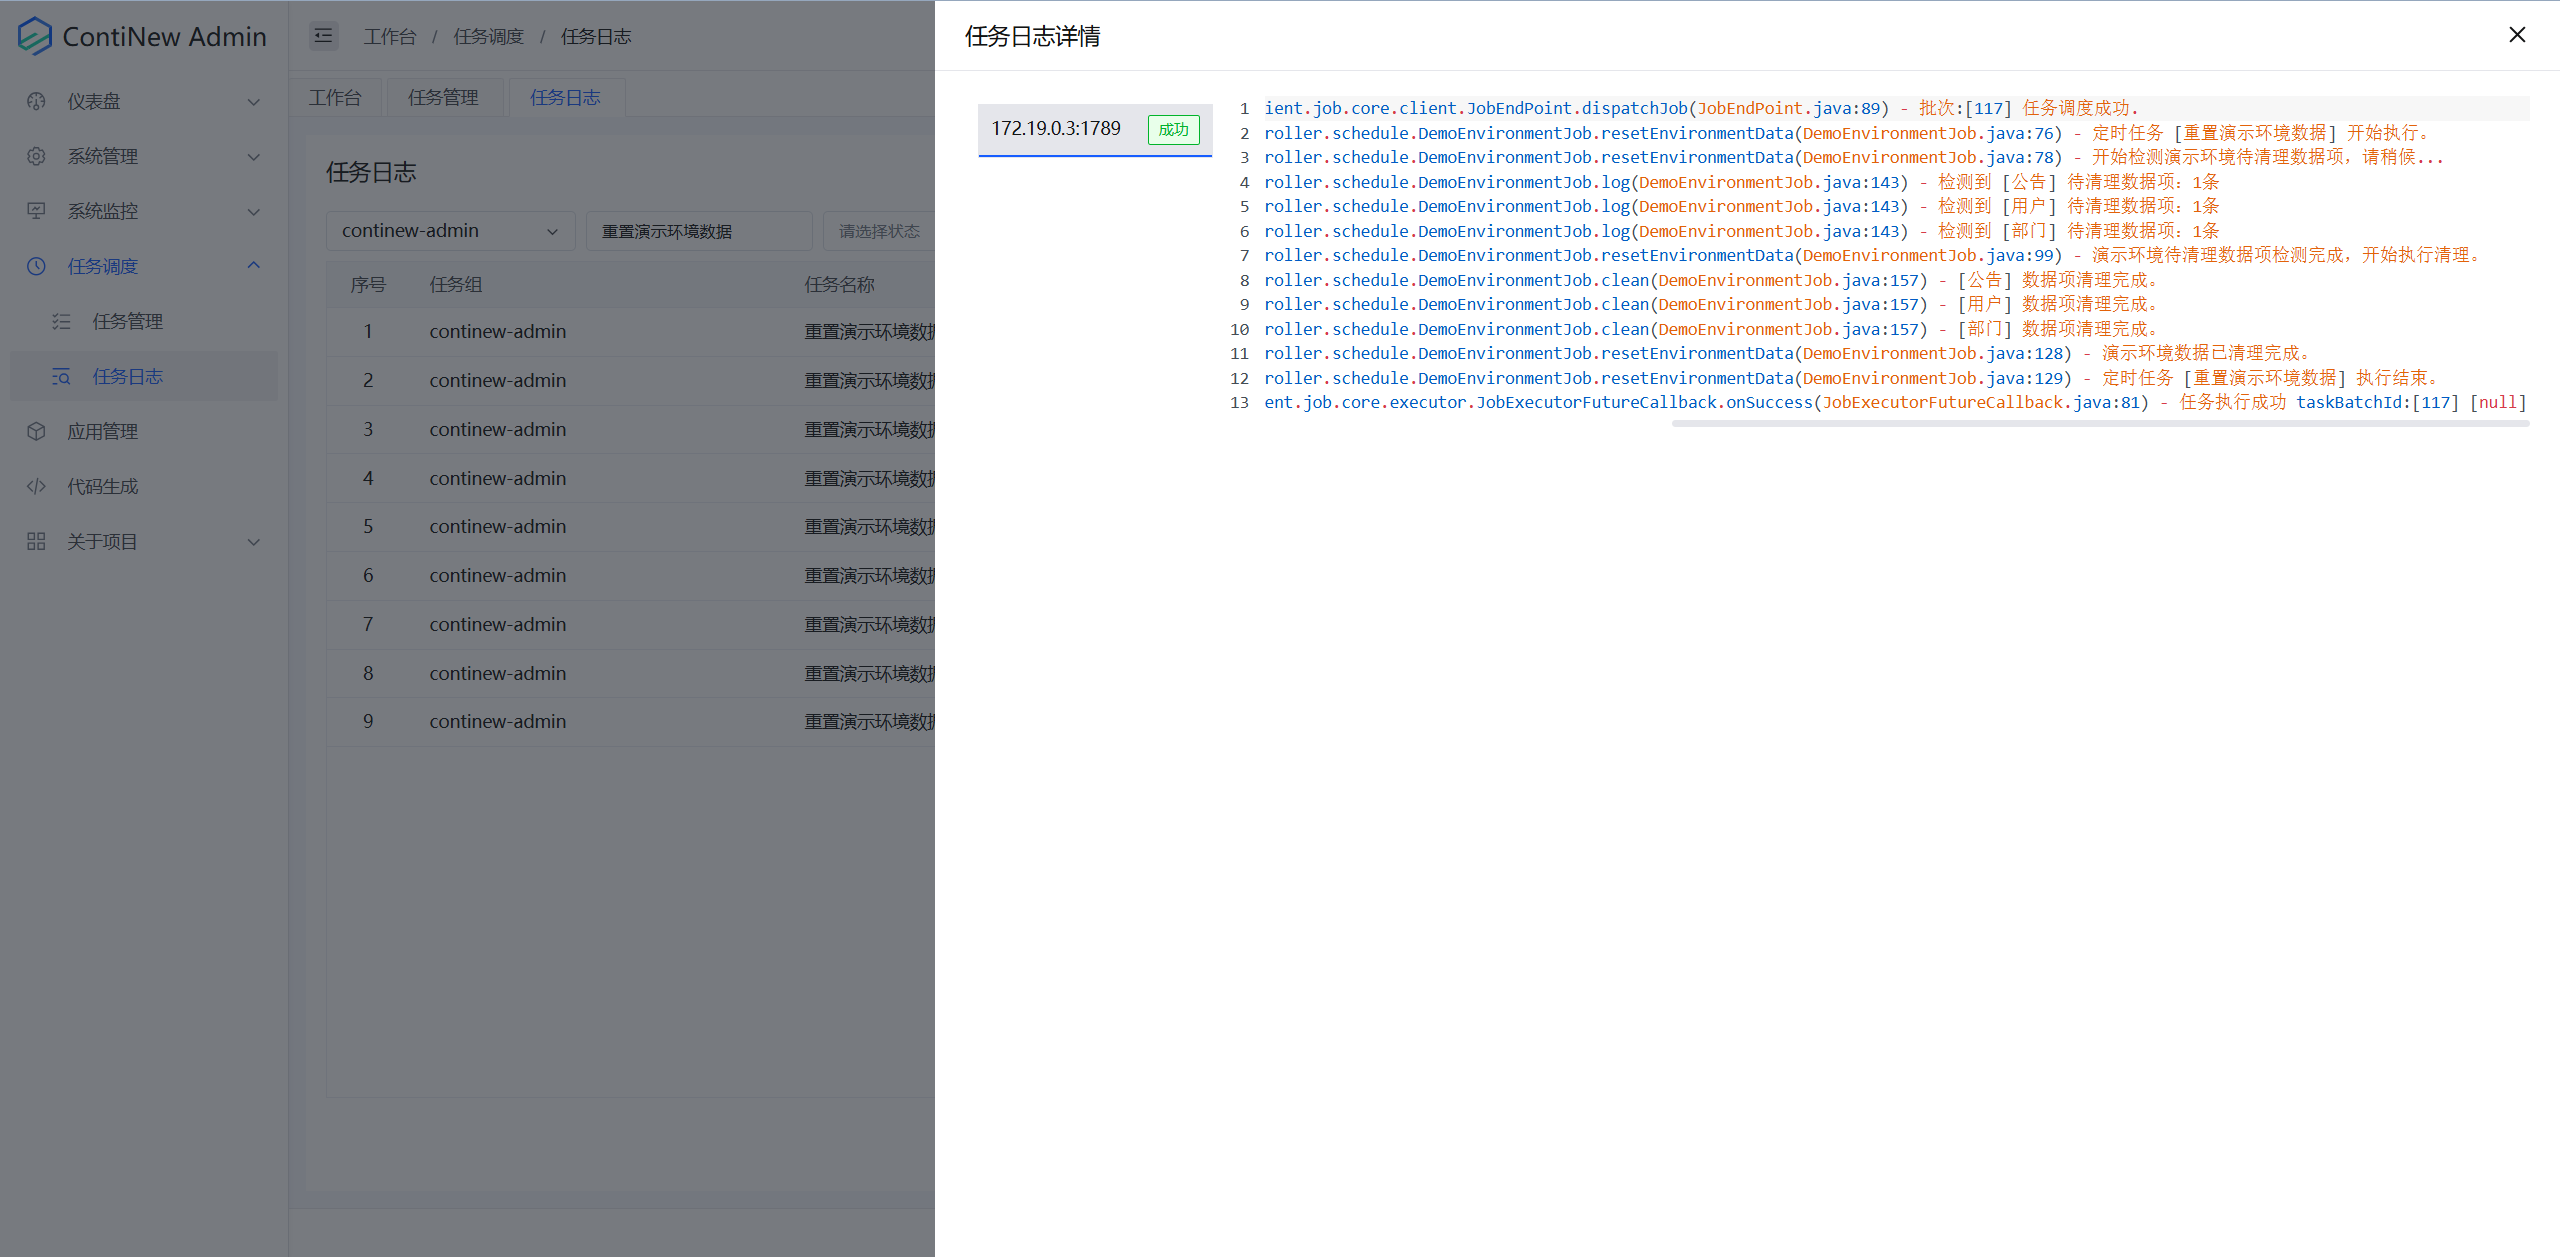
Task: Click the 任务调度 clock icon
Action: pos(36,266)
